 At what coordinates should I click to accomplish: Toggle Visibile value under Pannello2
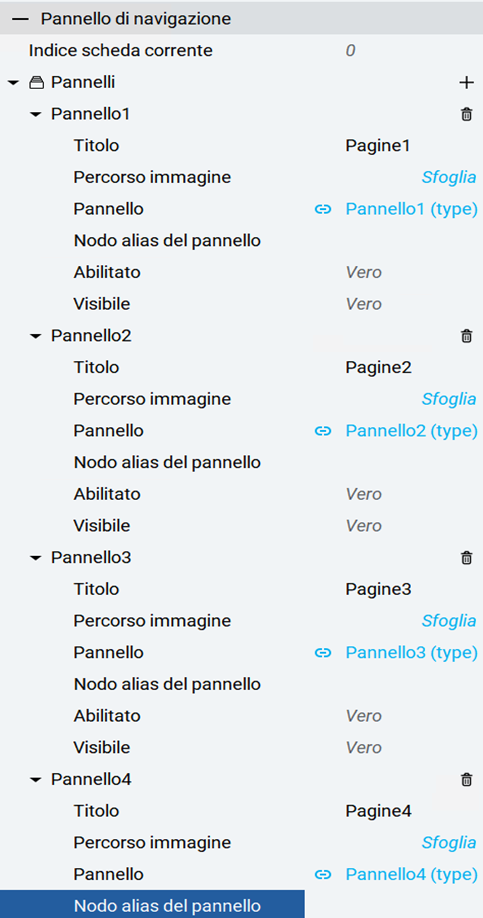click(x=364, y=526)
